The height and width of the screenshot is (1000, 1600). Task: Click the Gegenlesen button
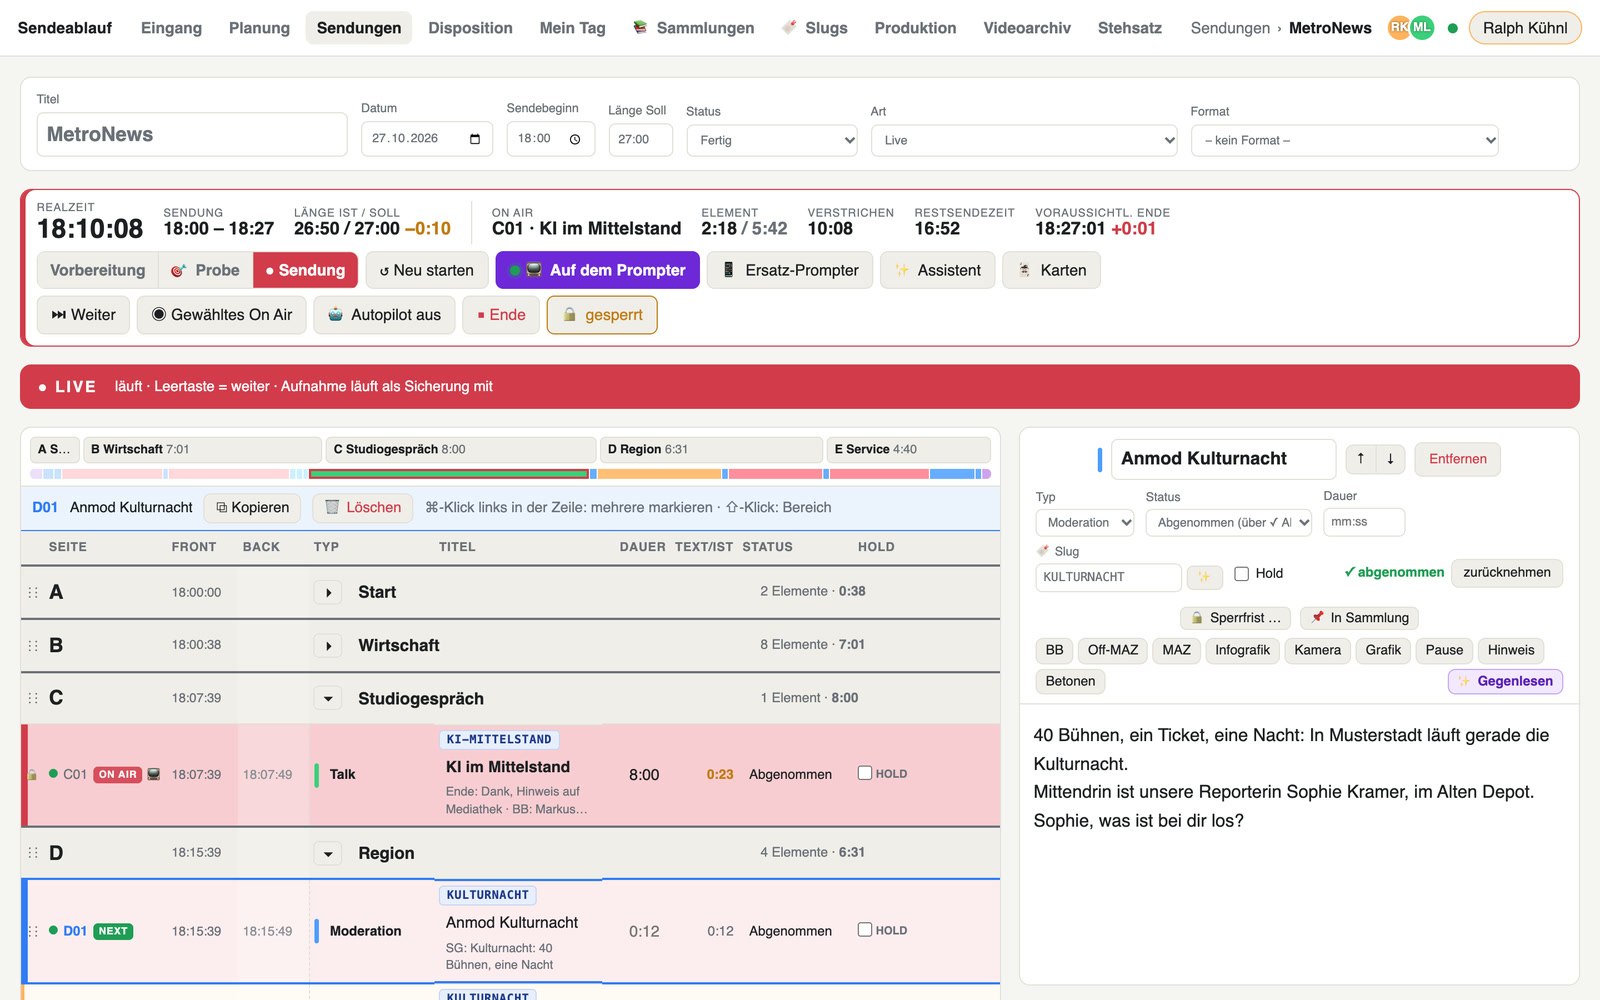(1505, 681)
